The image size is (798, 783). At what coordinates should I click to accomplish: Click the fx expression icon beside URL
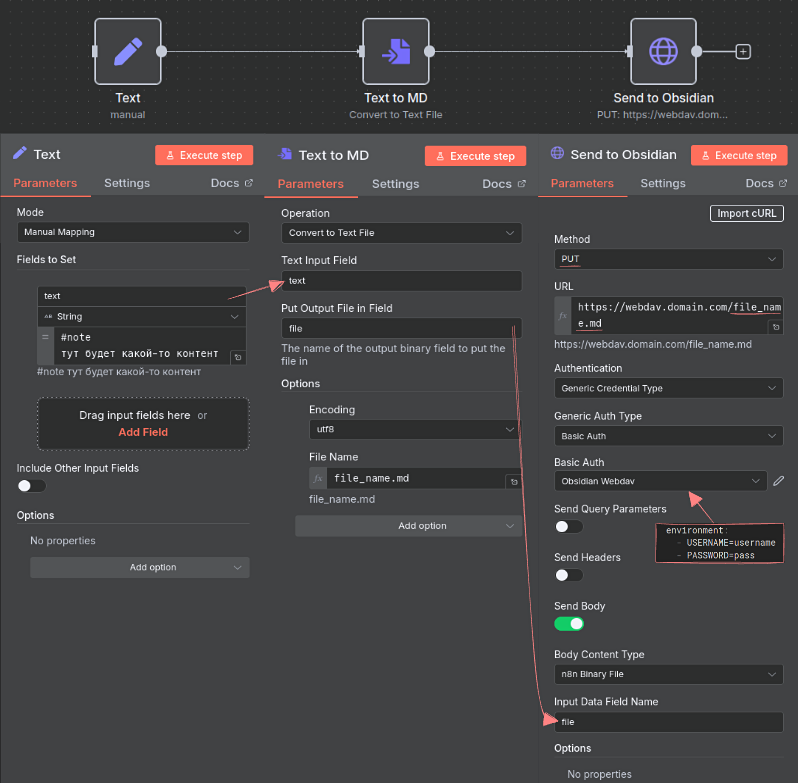(563, 315)
